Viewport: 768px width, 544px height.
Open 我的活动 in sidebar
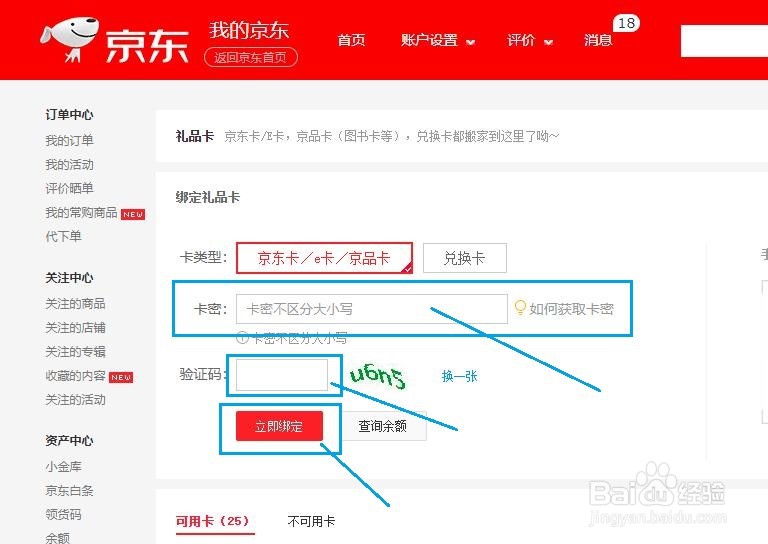coord(69,165)
